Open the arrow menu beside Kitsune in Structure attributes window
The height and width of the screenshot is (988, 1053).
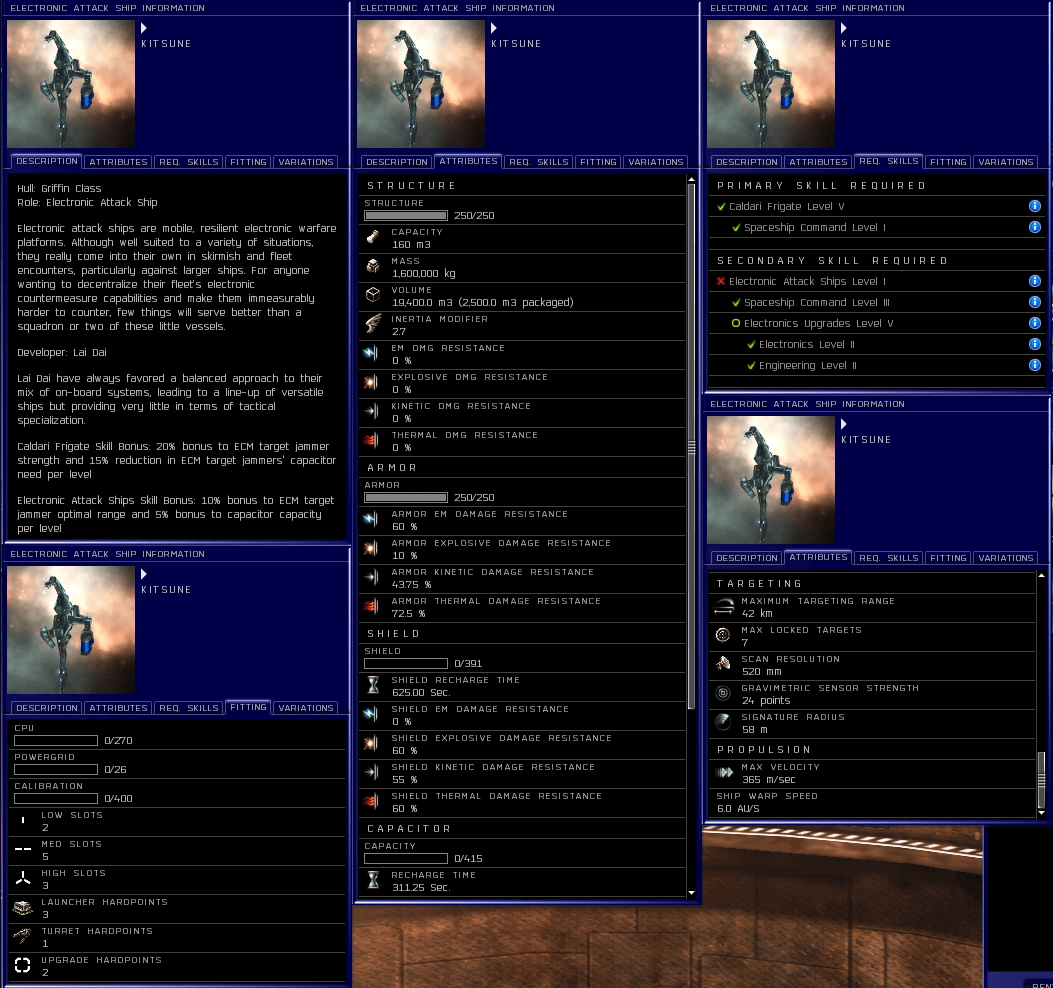pyautogui.click(x=494, y=28)
